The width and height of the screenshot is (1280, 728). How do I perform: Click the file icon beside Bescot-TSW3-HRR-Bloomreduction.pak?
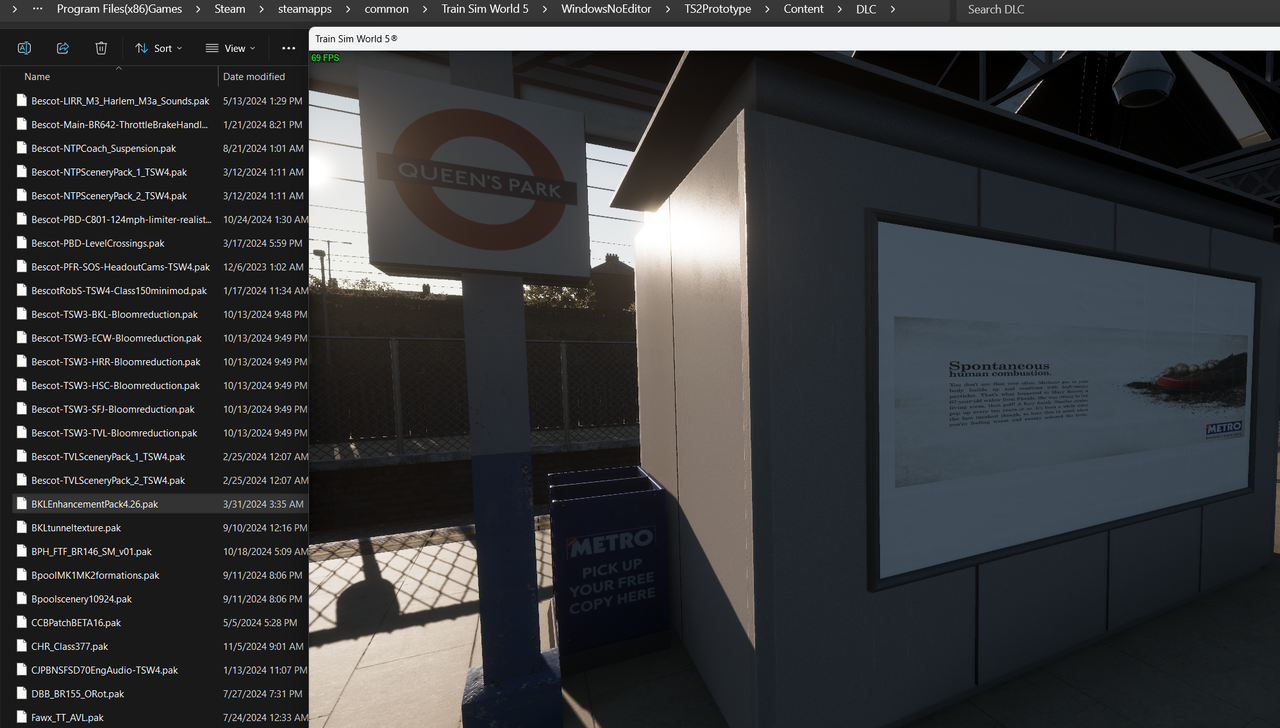pos(22,362)
